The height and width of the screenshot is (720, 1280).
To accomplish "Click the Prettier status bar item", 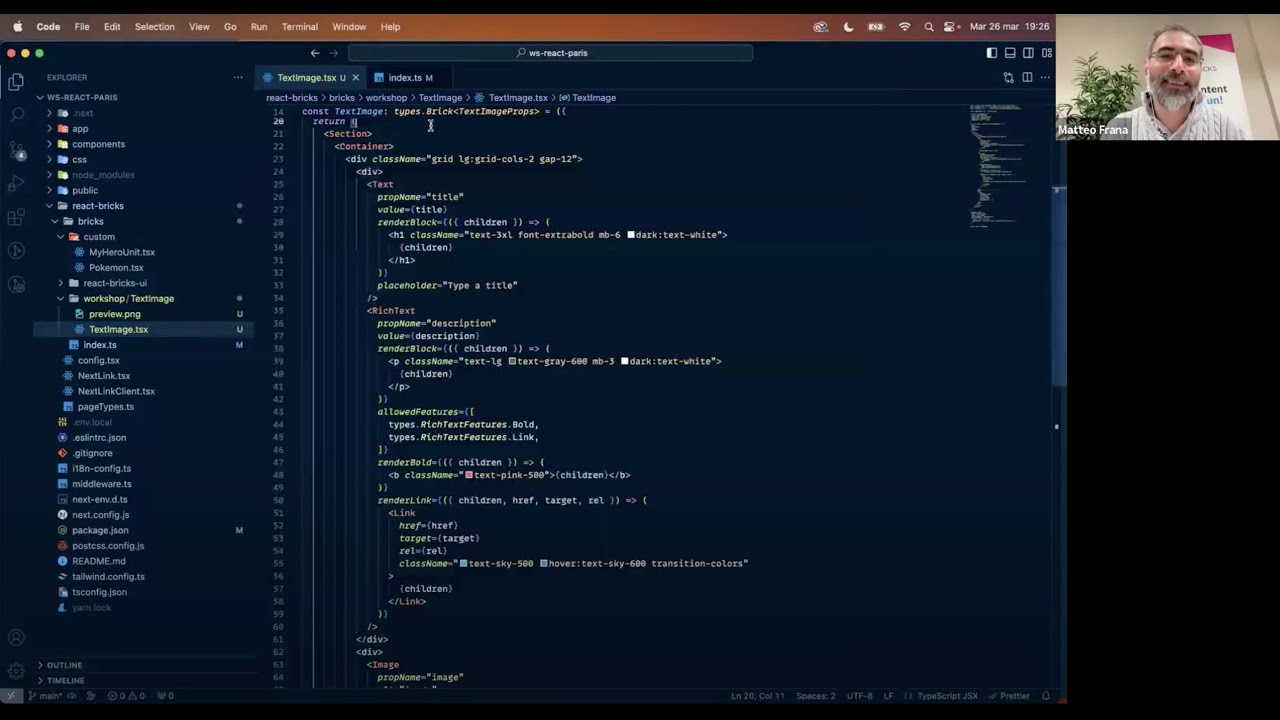I will point(1008,696).
